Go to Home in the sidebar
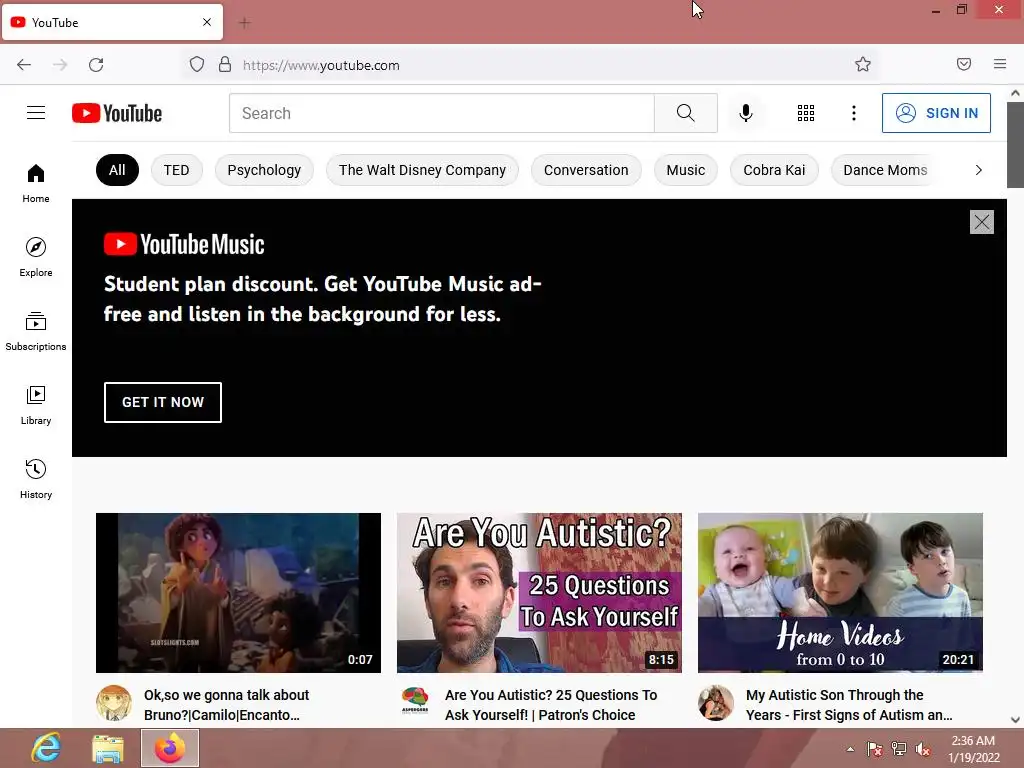 pyautogui.click(x=36, y=184)
